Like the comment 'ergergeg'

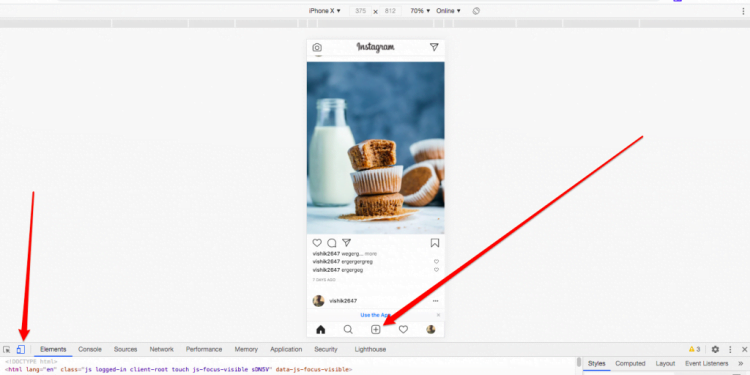coord(436,270)
